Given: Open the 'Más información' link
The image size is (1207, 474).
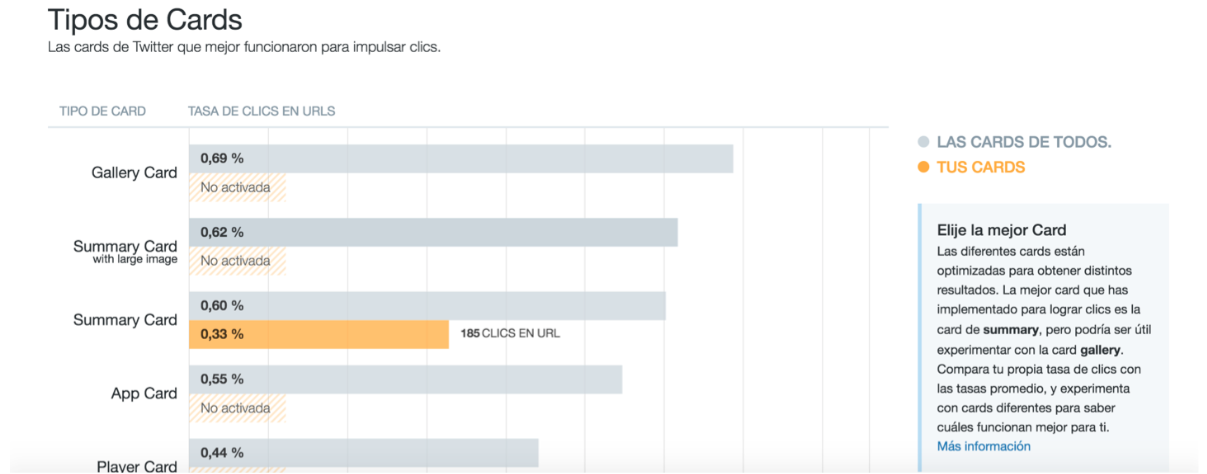Looking at the screenshot, I should [x=983, y=446].
